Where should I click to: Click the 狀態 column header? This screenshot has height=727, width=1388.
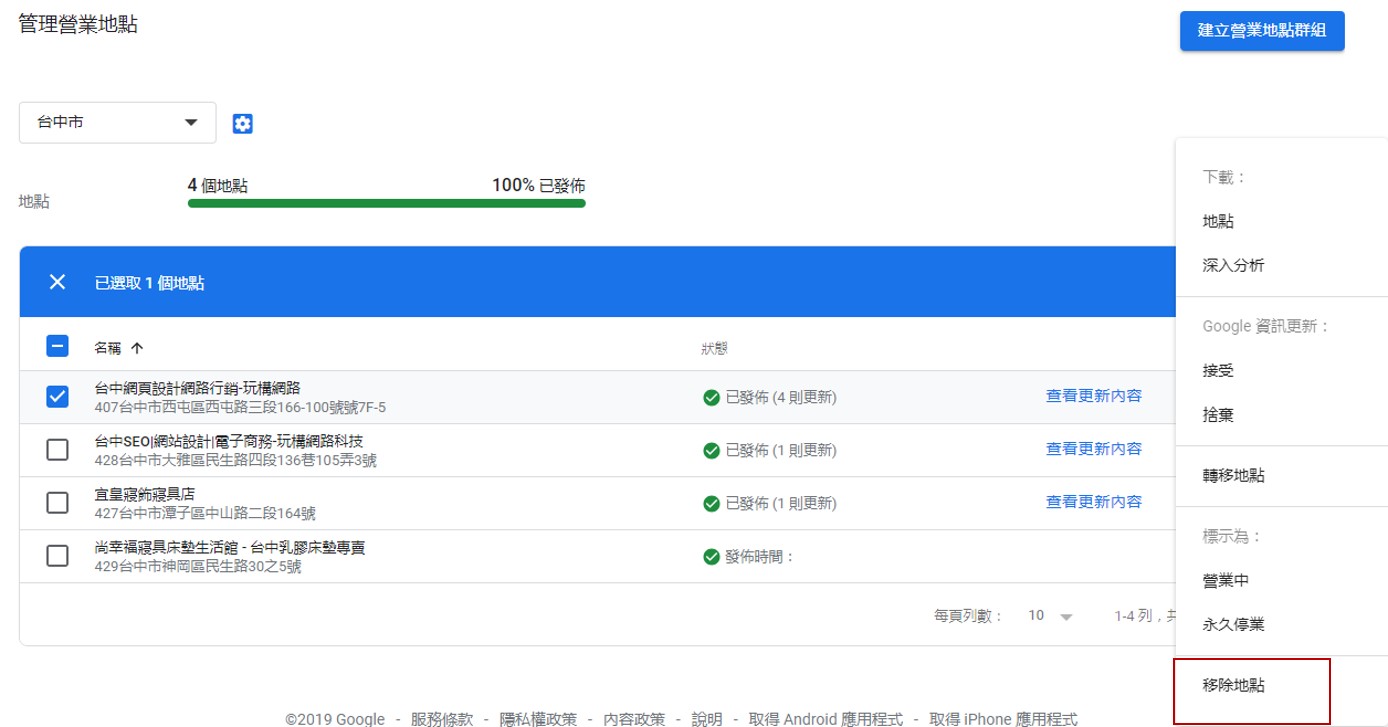(714, 348)
